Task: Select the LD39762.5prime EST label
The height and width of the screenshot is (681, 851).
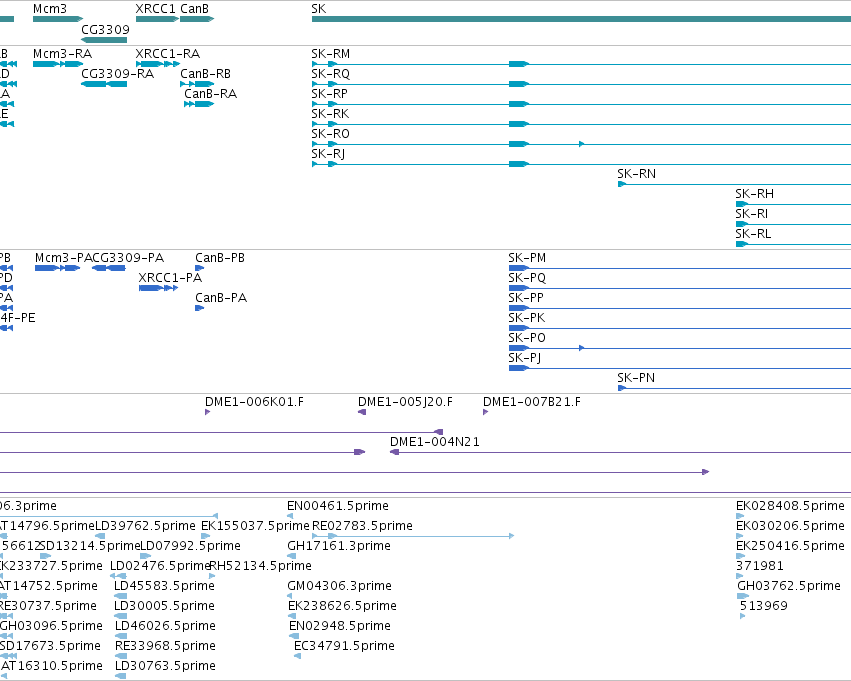Action: pos(145,526)
